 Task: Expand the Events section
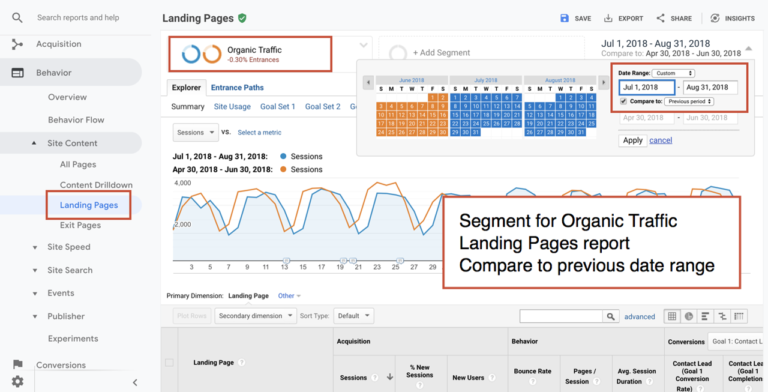click(34, 294)
